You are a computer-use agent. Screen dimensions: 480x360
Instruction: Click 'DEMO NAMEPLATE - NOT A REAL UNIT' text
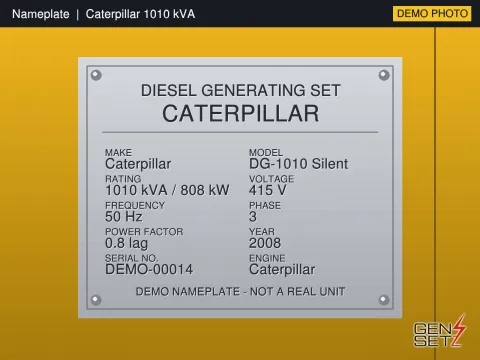point(240,291)
